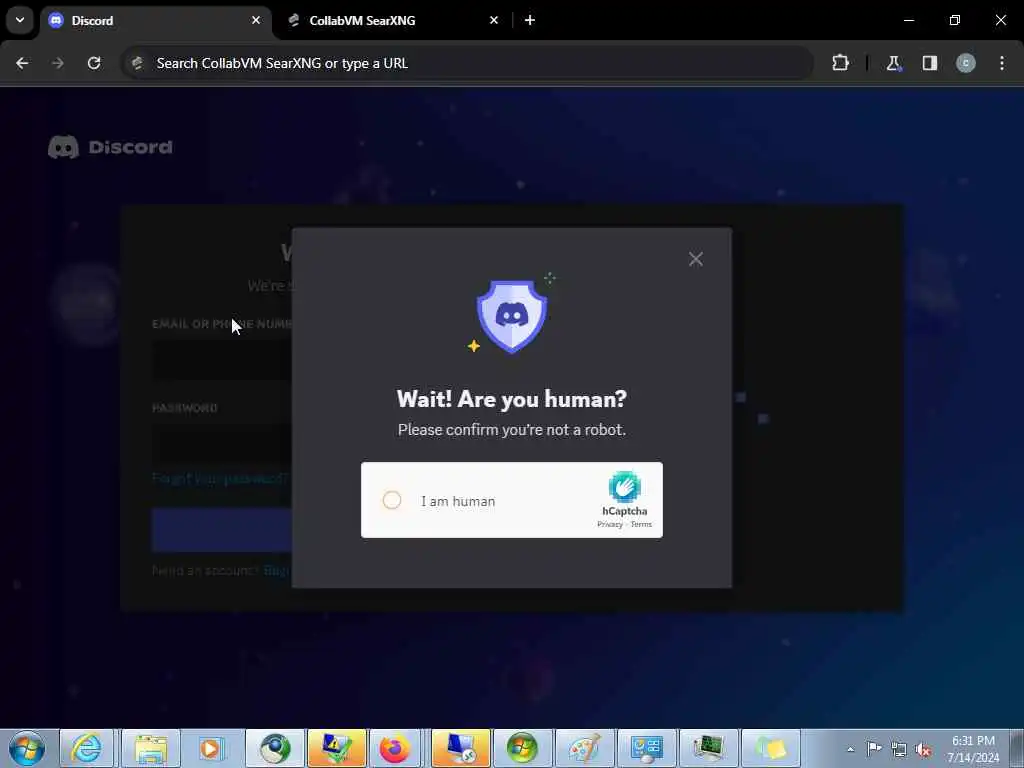
Task: Close the CollabVM SearXNG tab
Action: [494, 20]
